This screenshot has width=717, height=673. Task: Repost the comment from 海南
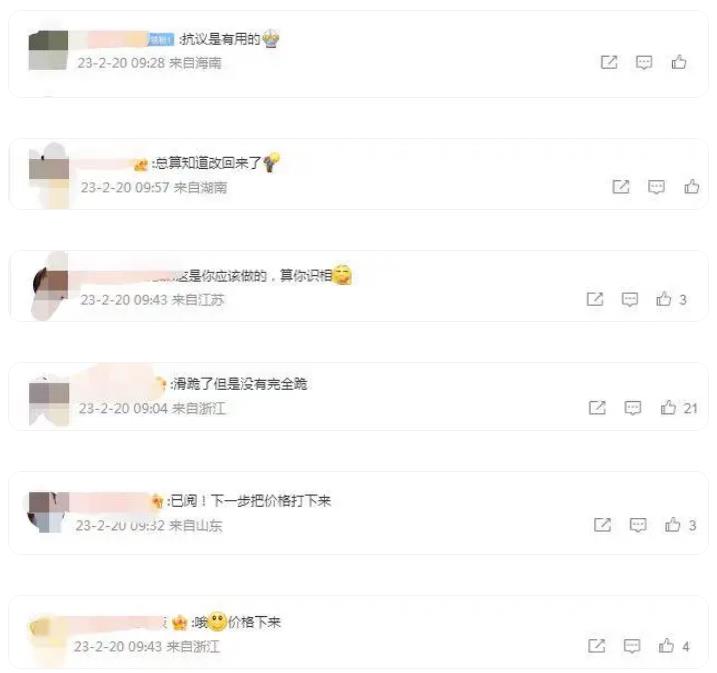[x=609, y=62]
